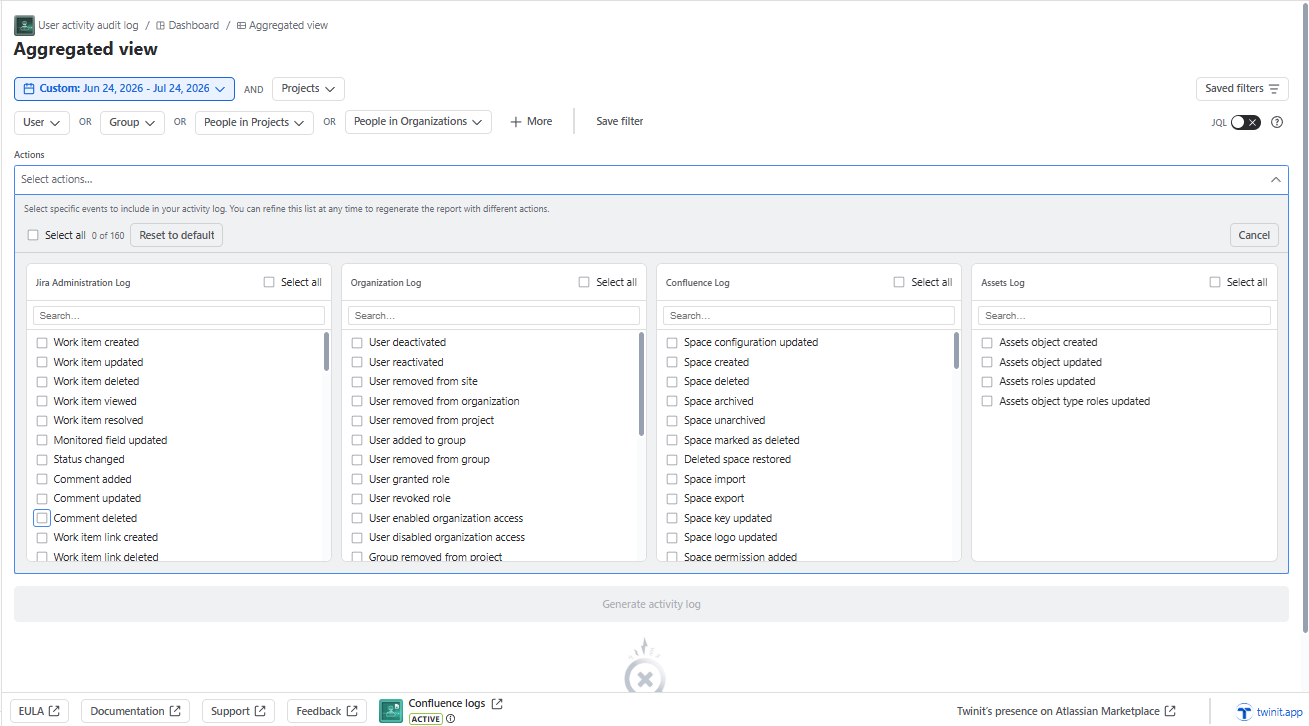Tick the Space export checkbox
Screen dimensions: 1309x726
click(672, 499)
